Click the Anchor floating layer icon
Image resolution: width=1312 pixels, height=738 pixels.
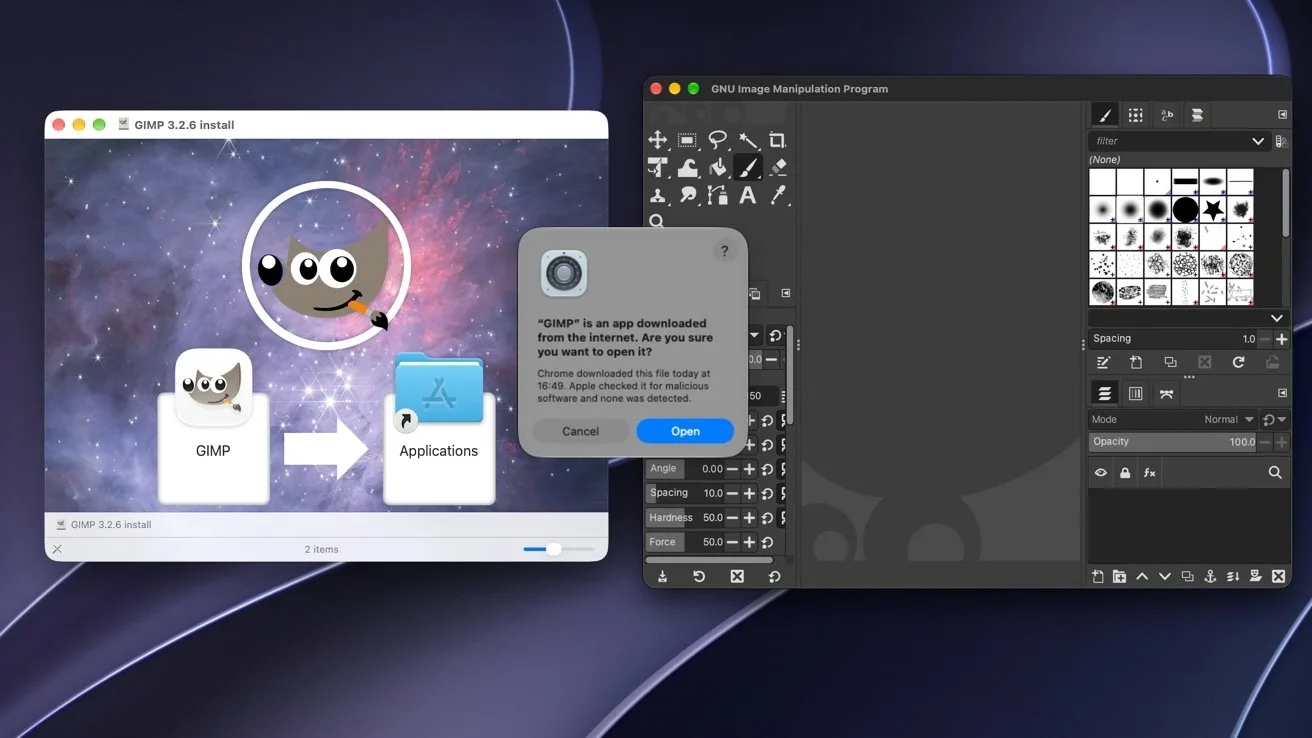click(1210, 576)
